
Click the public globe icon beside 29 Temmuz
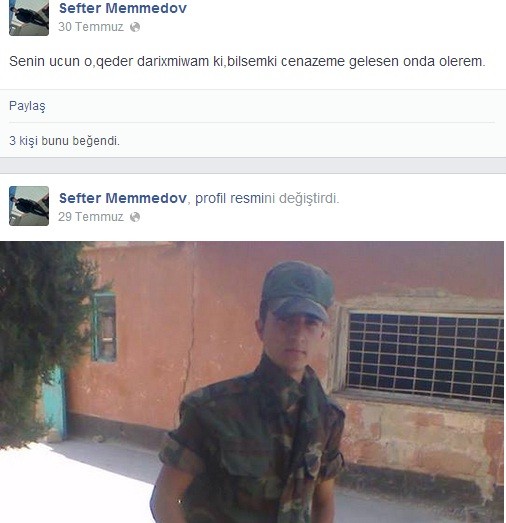(x=135, y=217)
